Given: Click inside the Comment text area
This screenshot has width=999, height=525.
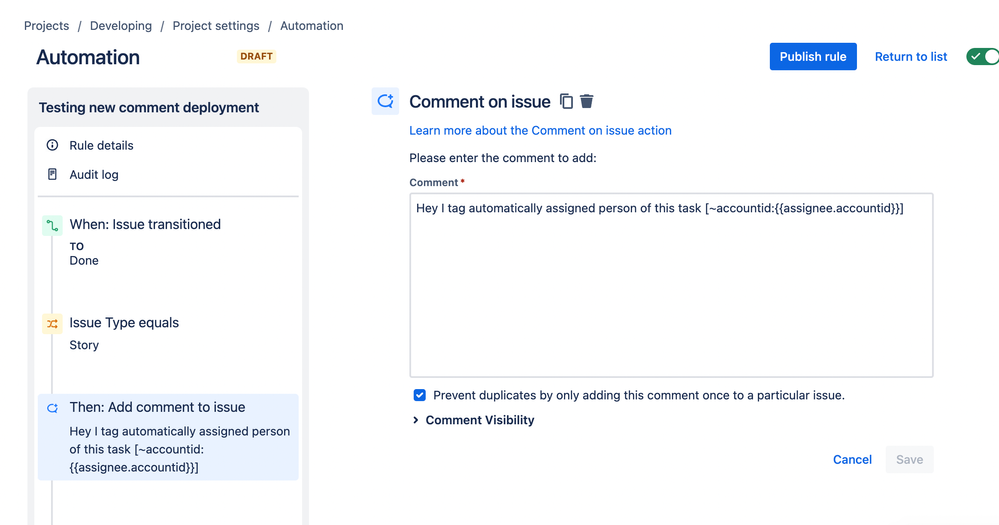Looking at the screenshot, I should (x=670, y=290).
